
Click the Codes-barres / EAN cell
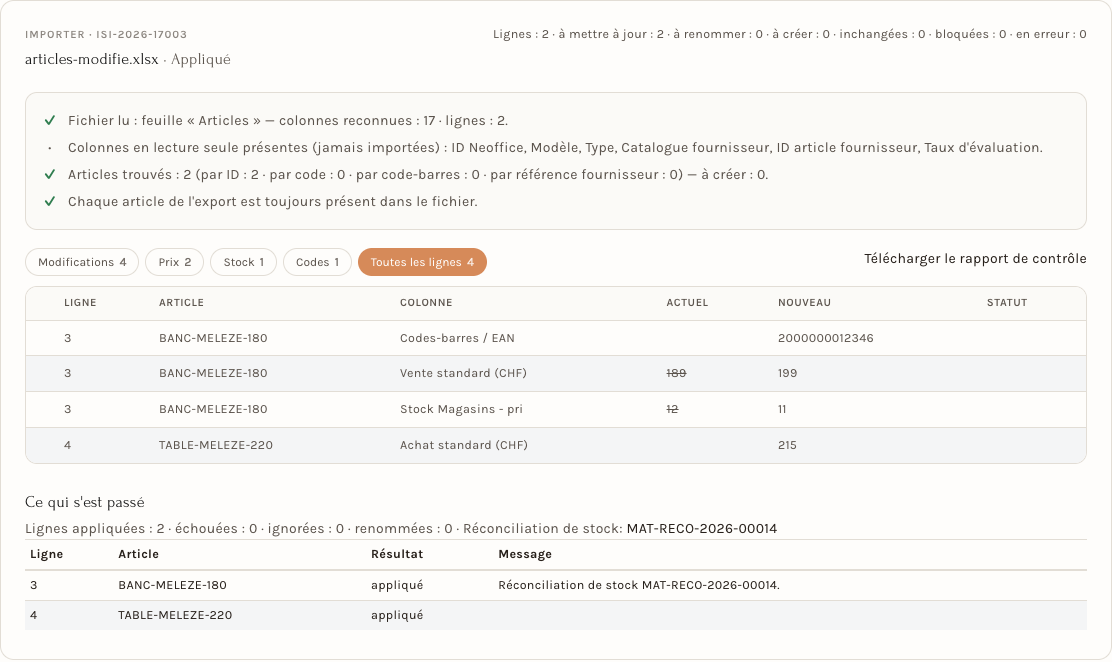pos(457,338)
